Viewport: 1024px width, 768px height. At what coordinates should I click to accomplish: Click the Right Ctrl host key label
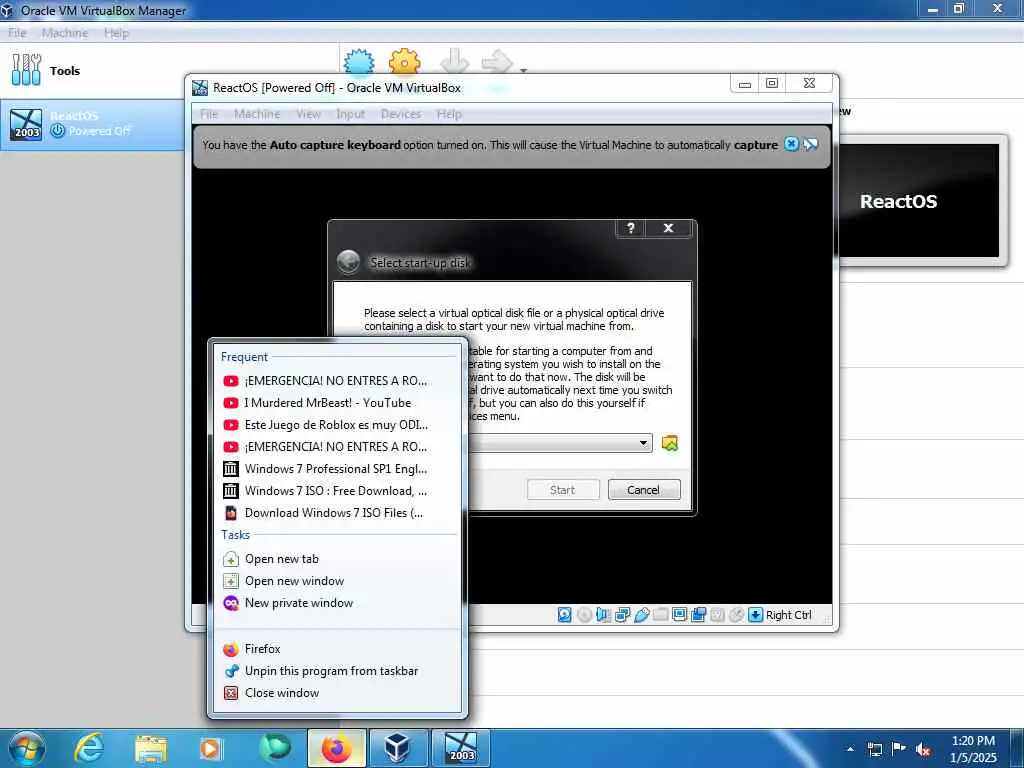coord(788,615)
